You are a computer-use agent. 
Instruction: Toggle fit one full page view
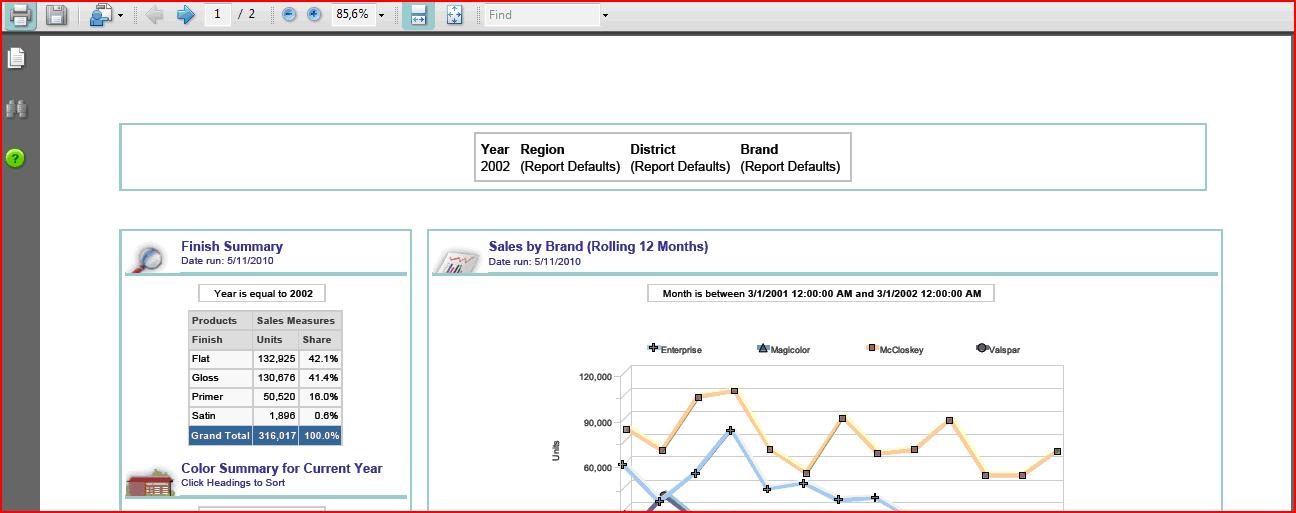454,15
